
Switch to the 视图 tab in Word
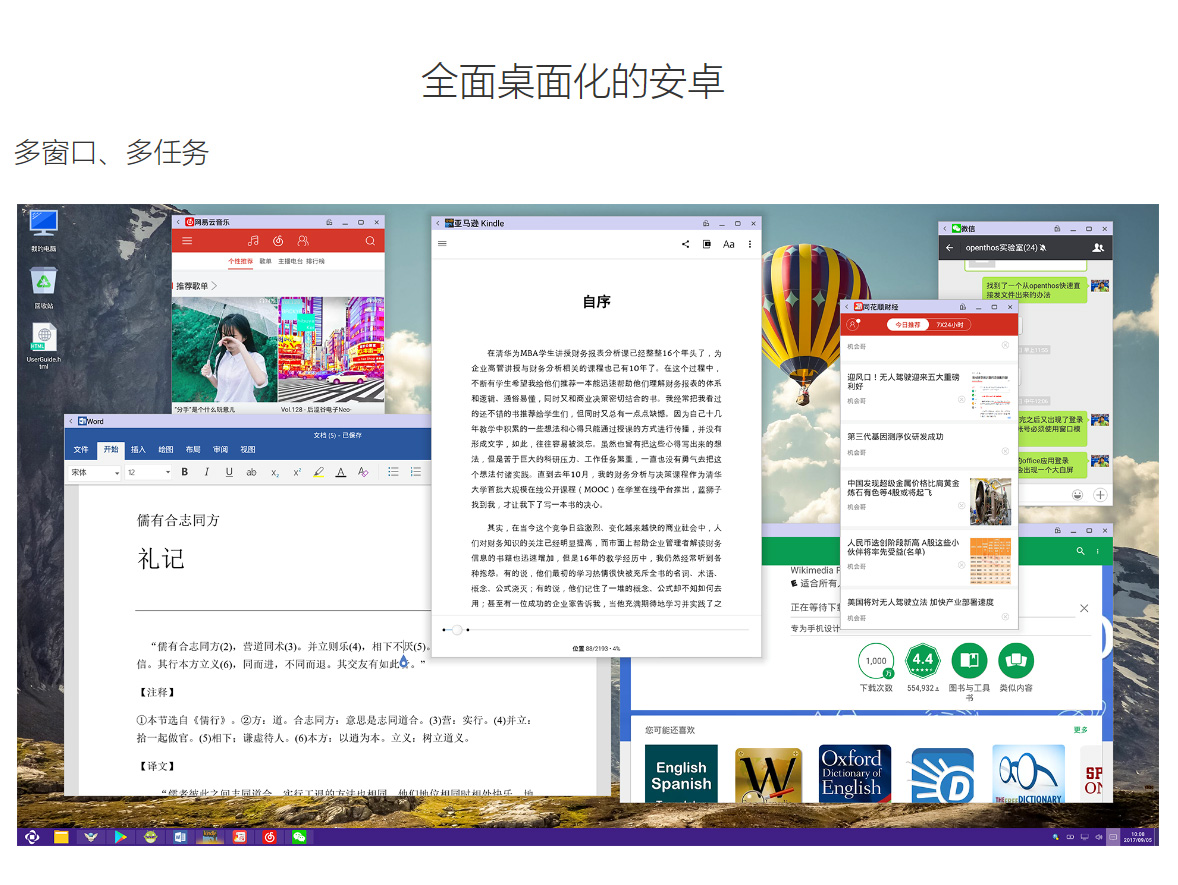tap(248, 449)
